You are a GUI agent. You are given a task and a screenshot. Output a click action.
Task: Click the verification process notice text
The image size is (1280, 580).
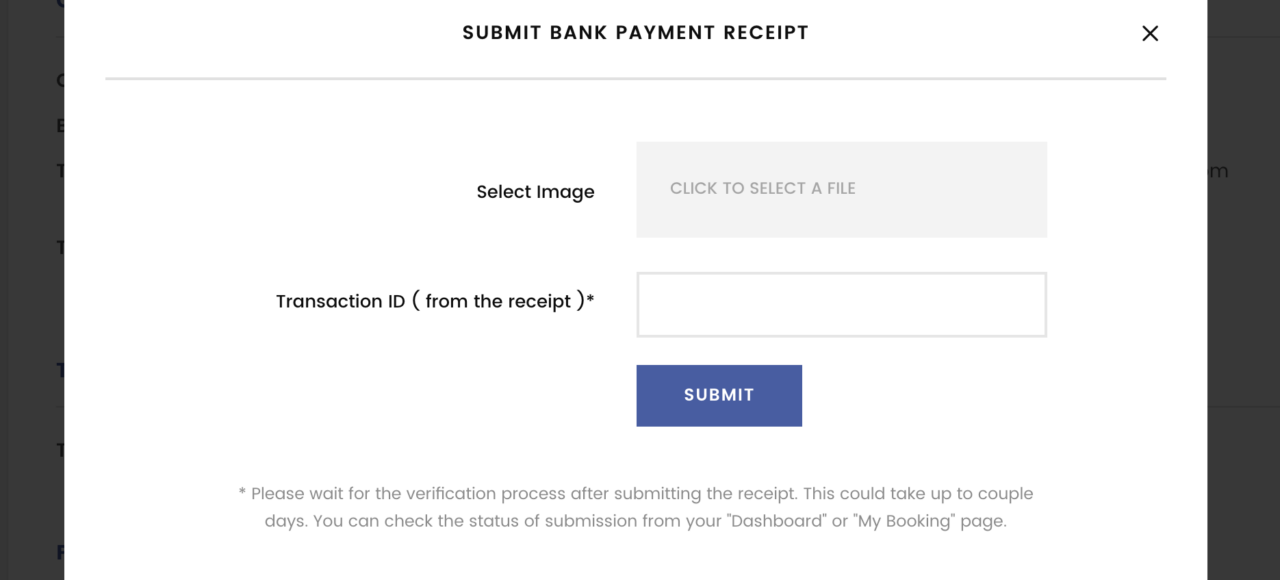point(635,494)
